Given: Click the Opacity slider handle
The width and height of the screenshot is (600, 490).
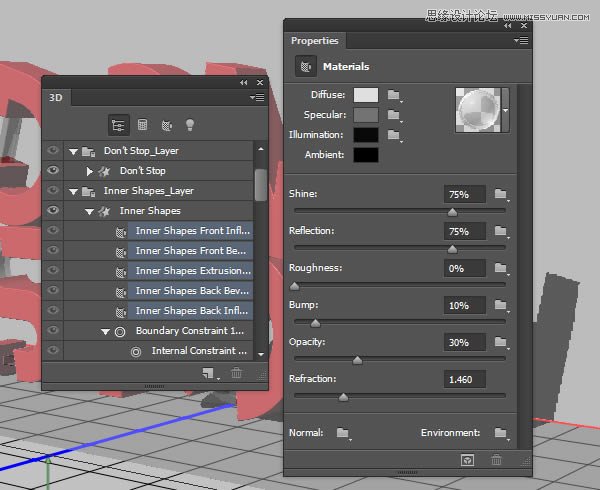Looking at the screenshot, I should 357,360.
